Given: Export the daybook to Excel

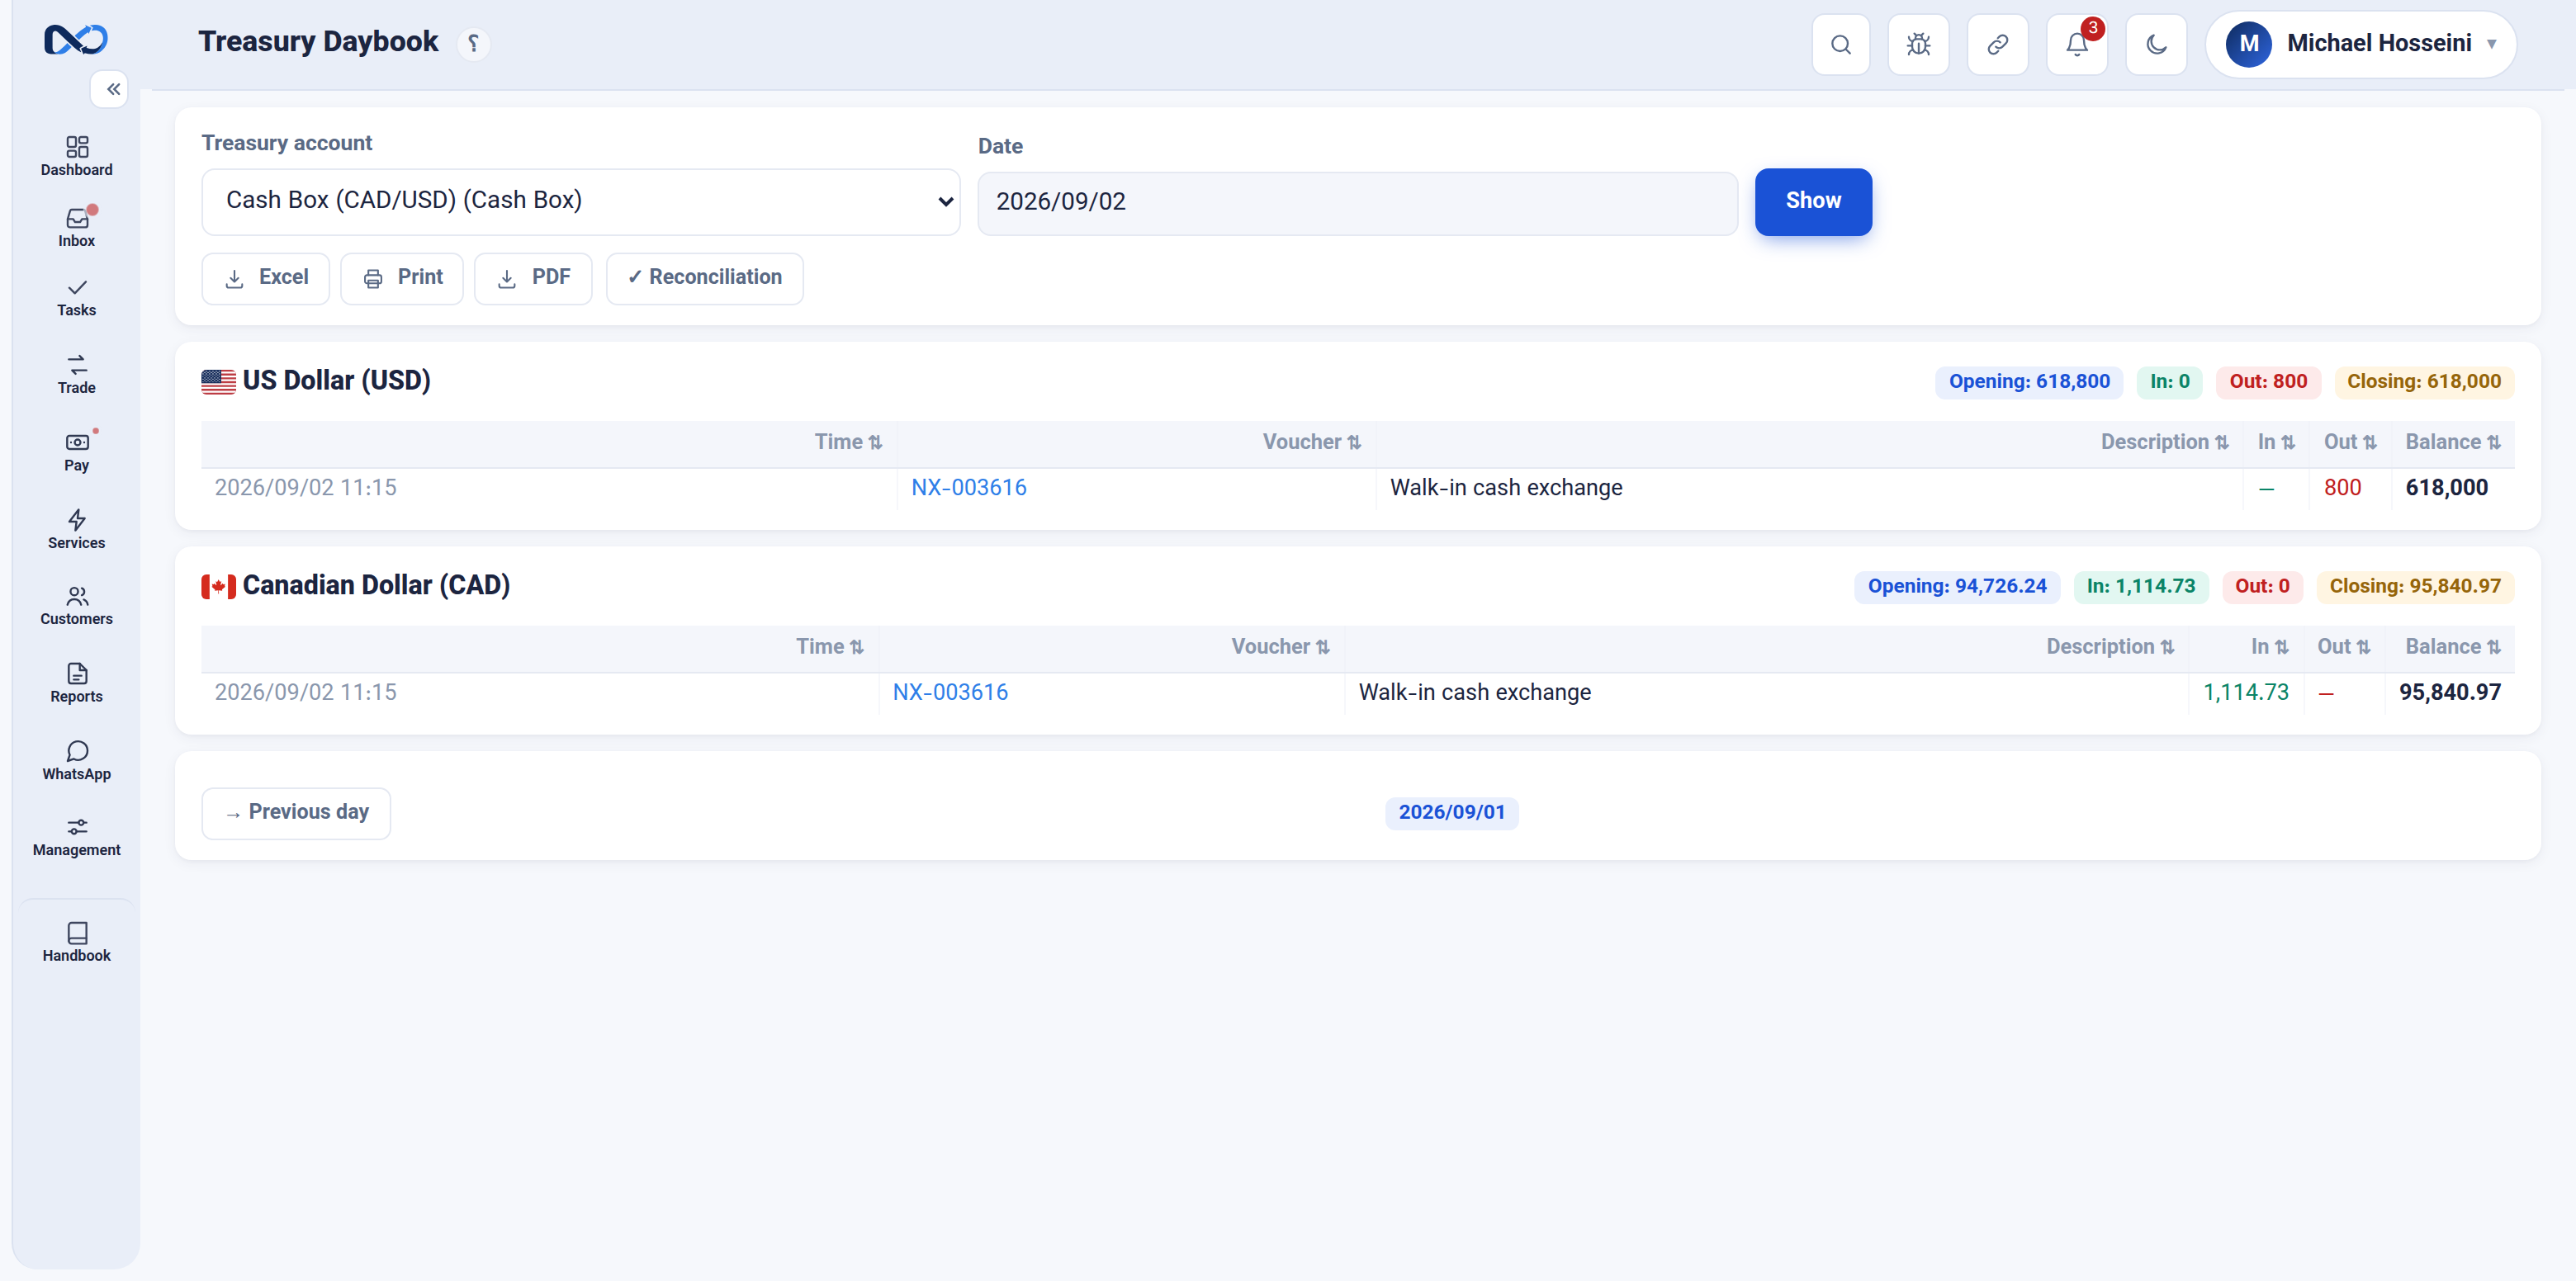Looking at the screenshot, I should click(265, 278).
